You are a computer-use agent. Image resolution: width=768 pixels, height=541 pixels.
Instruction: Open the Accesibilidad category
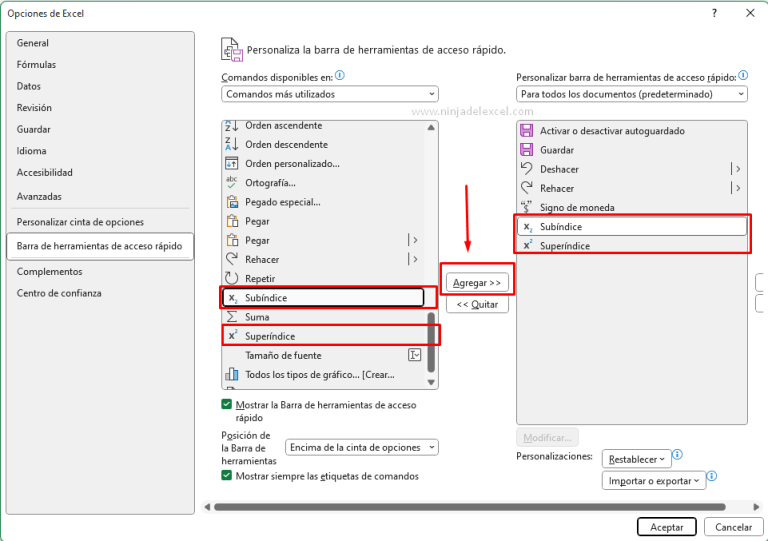45,172
